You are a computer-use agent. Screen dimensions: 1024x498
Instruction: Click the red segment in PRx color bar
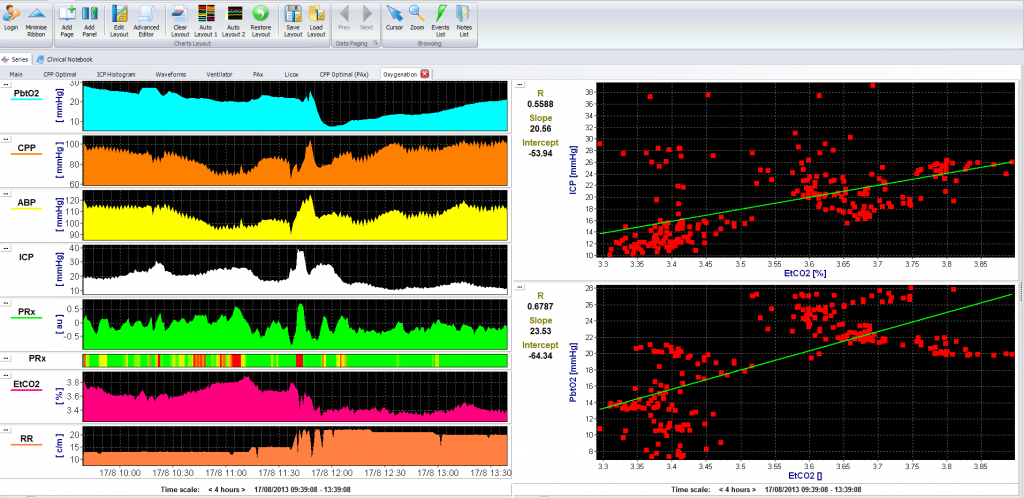(x=299, y=360)
